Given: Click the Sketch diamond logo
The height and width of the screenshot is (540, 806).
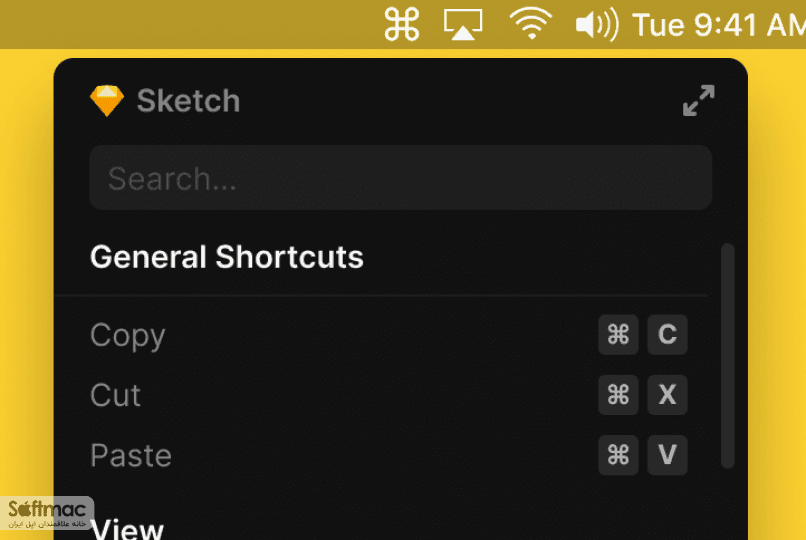Looking at the screenshot, I should point(107,101).
